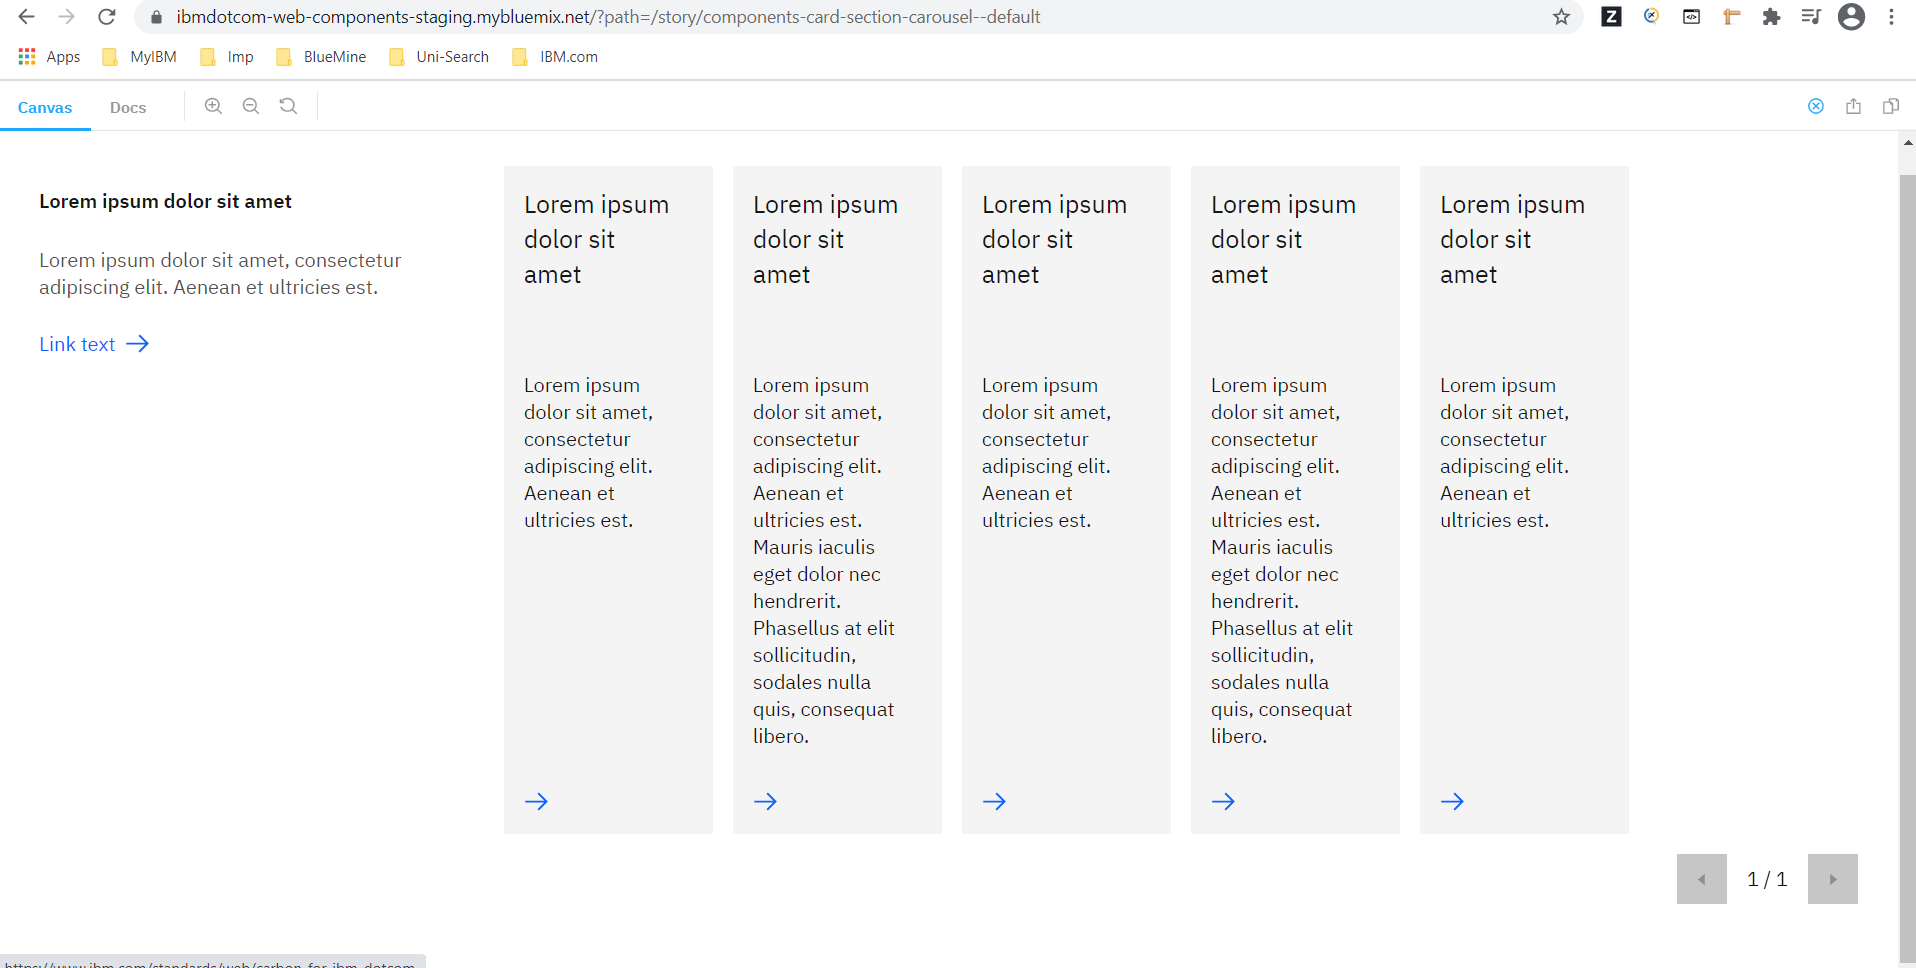This screenshot has width=1916, height=968.
Task: Open the Chrome profile avatar
Action: click(1851, 17)
